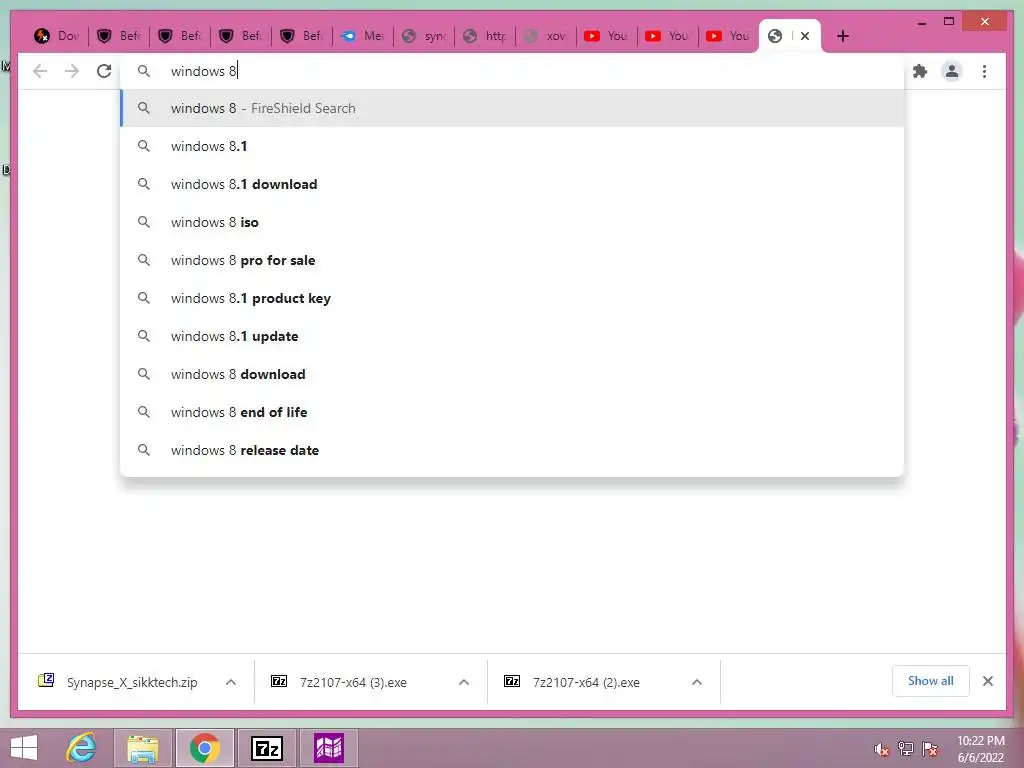Open downloaded 7z2107-x64 (2).exe

pyautogui.click(x=585, y=682)
